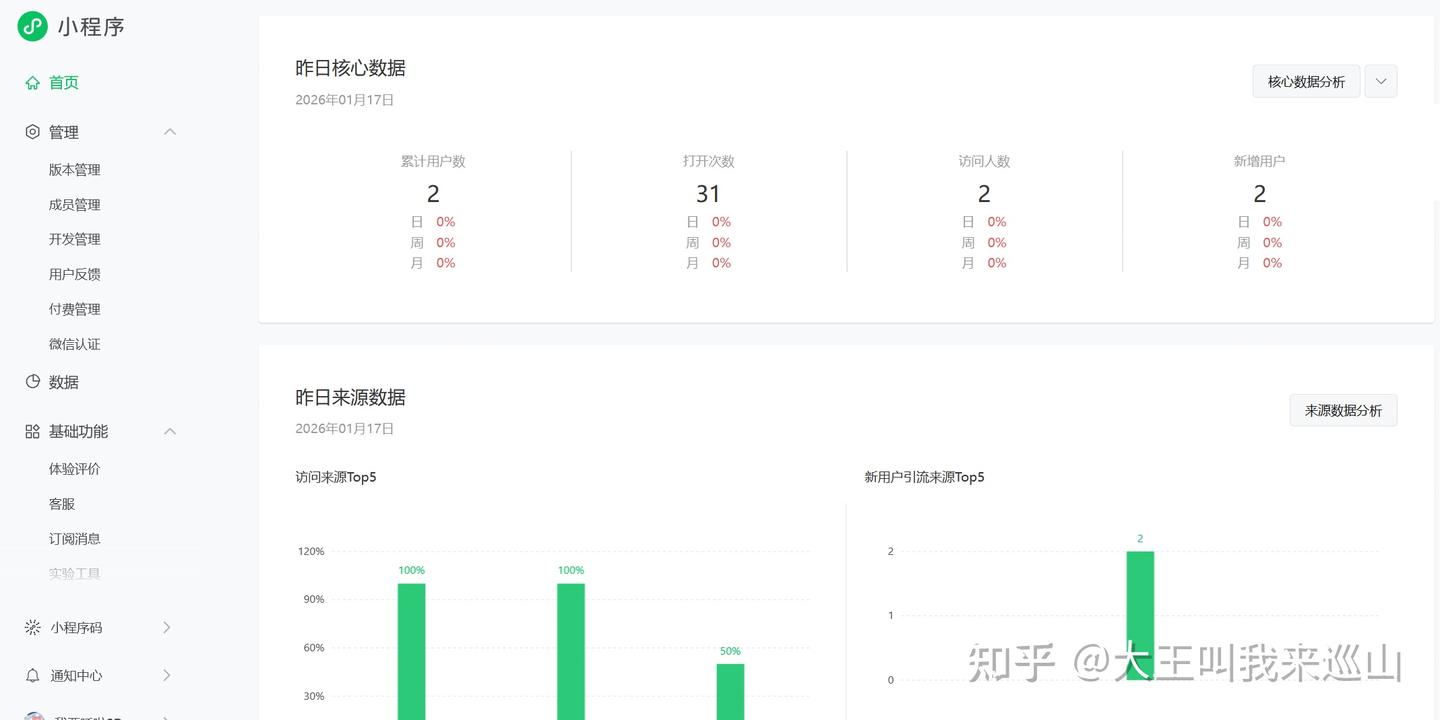Click the 120% axis label

click(311, 551)
